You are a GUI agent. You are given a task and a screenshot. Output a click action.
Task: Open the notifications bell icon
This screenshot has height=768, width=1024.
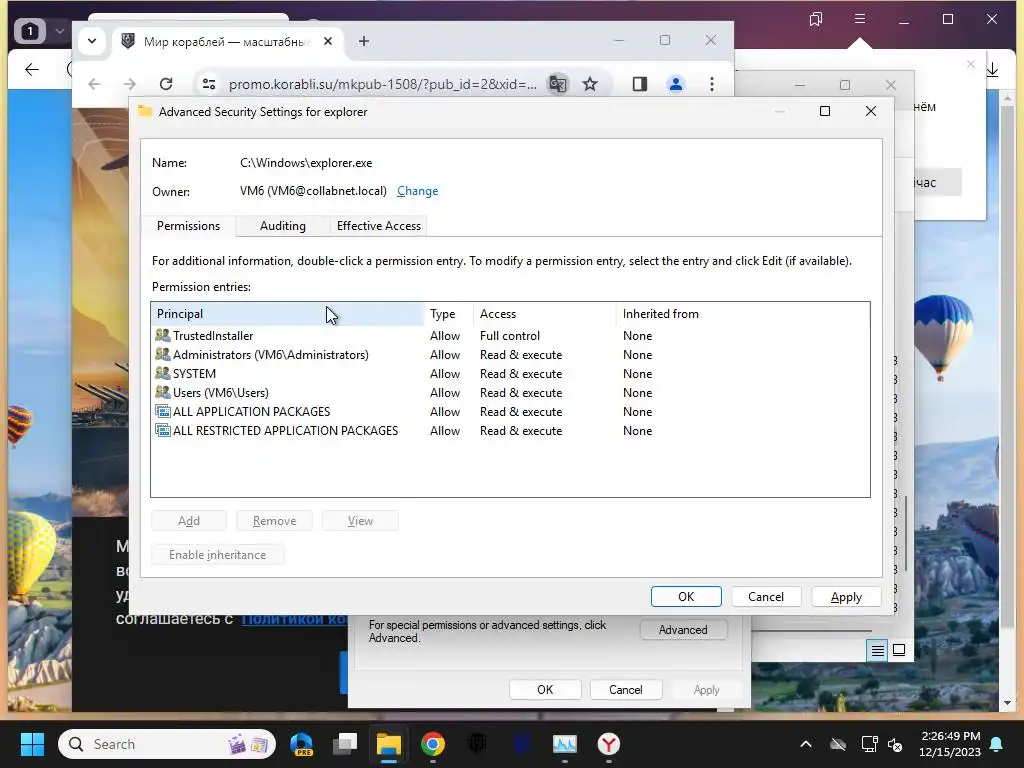(997, 744)
